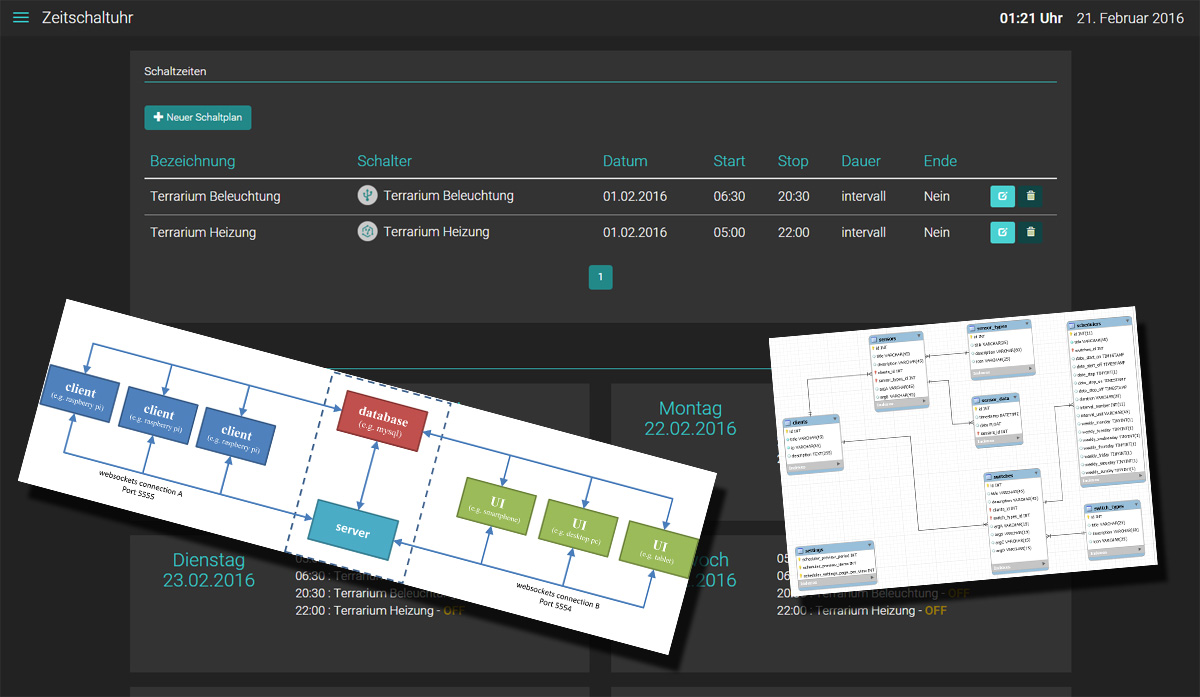Click the Start column header
Screen dimensions: 1200x697
point(729,161)
